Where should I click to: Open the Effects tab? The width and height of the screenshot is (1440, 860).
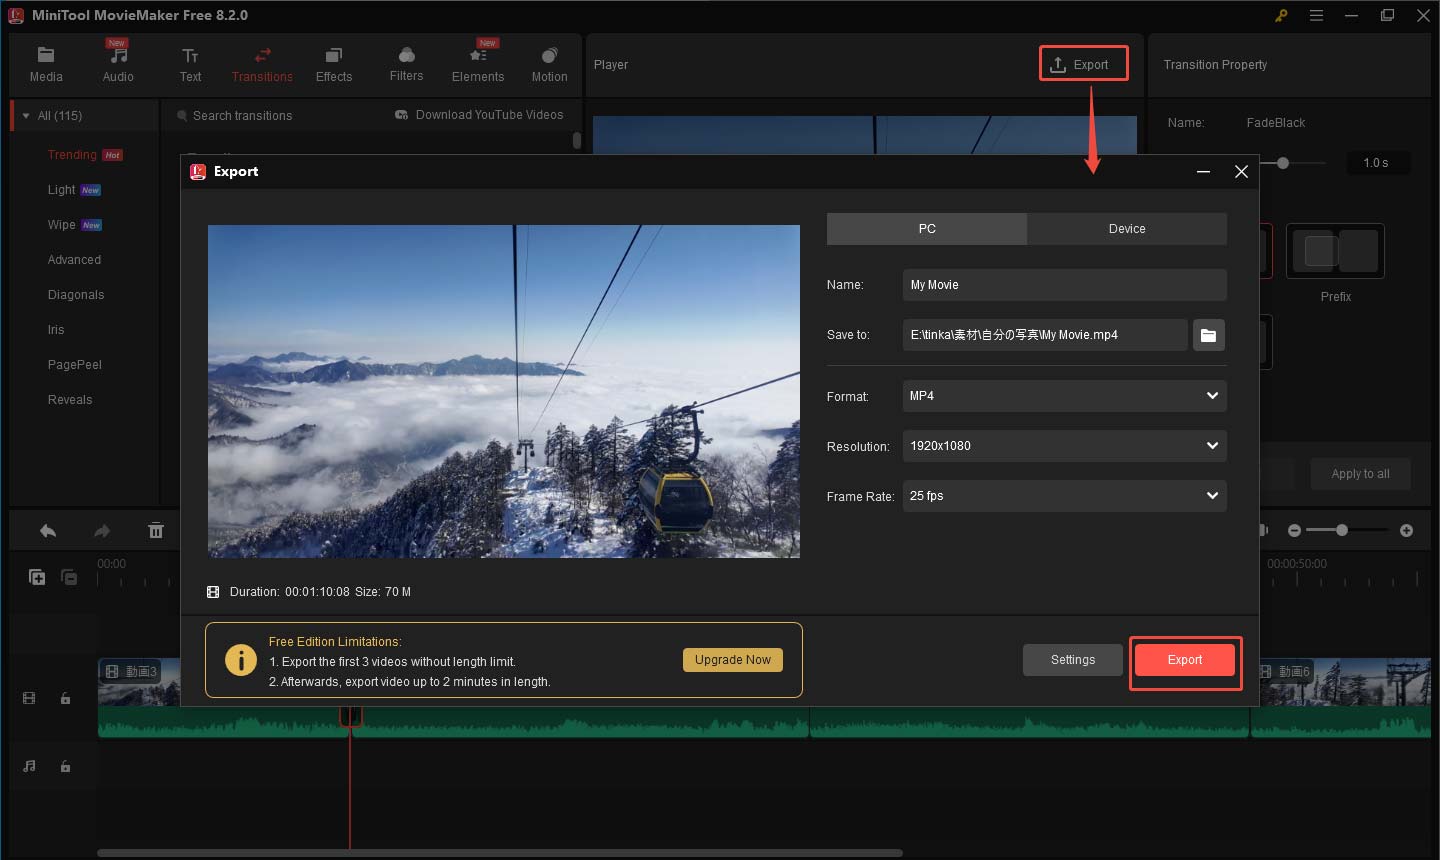(334, 64)
